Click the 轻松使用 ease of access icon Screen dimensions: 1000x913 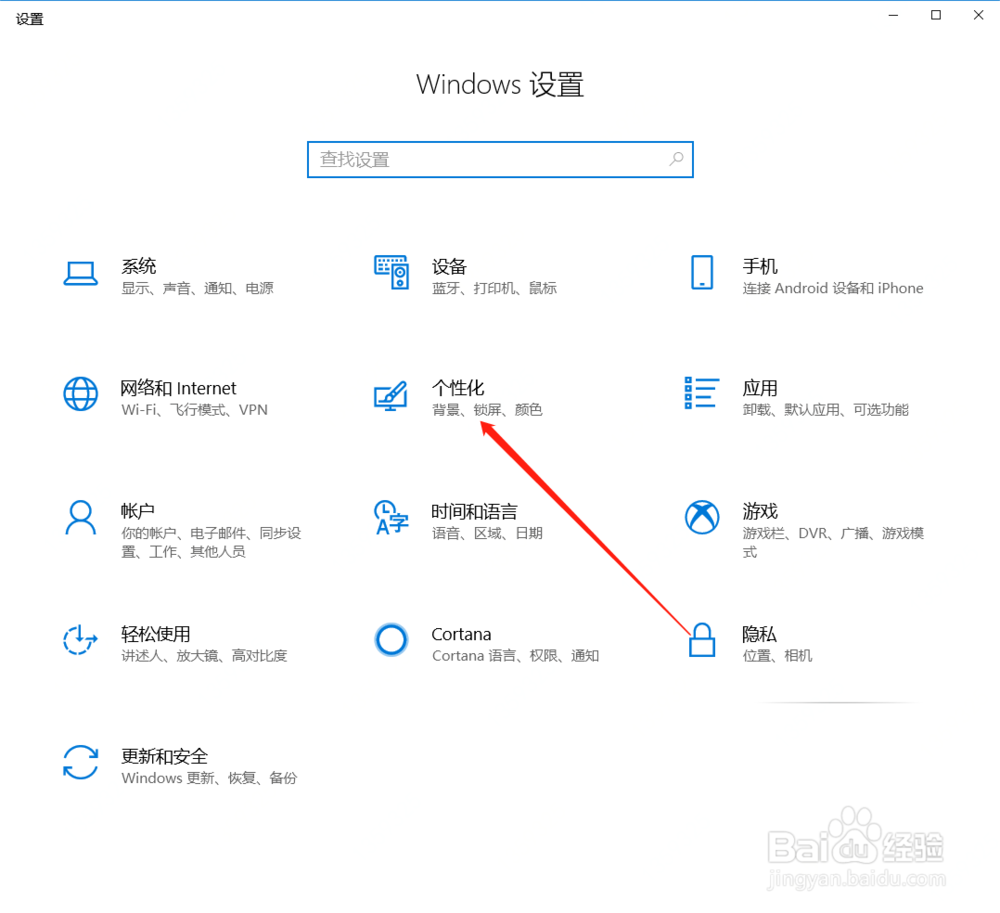[x=80, y=640]
